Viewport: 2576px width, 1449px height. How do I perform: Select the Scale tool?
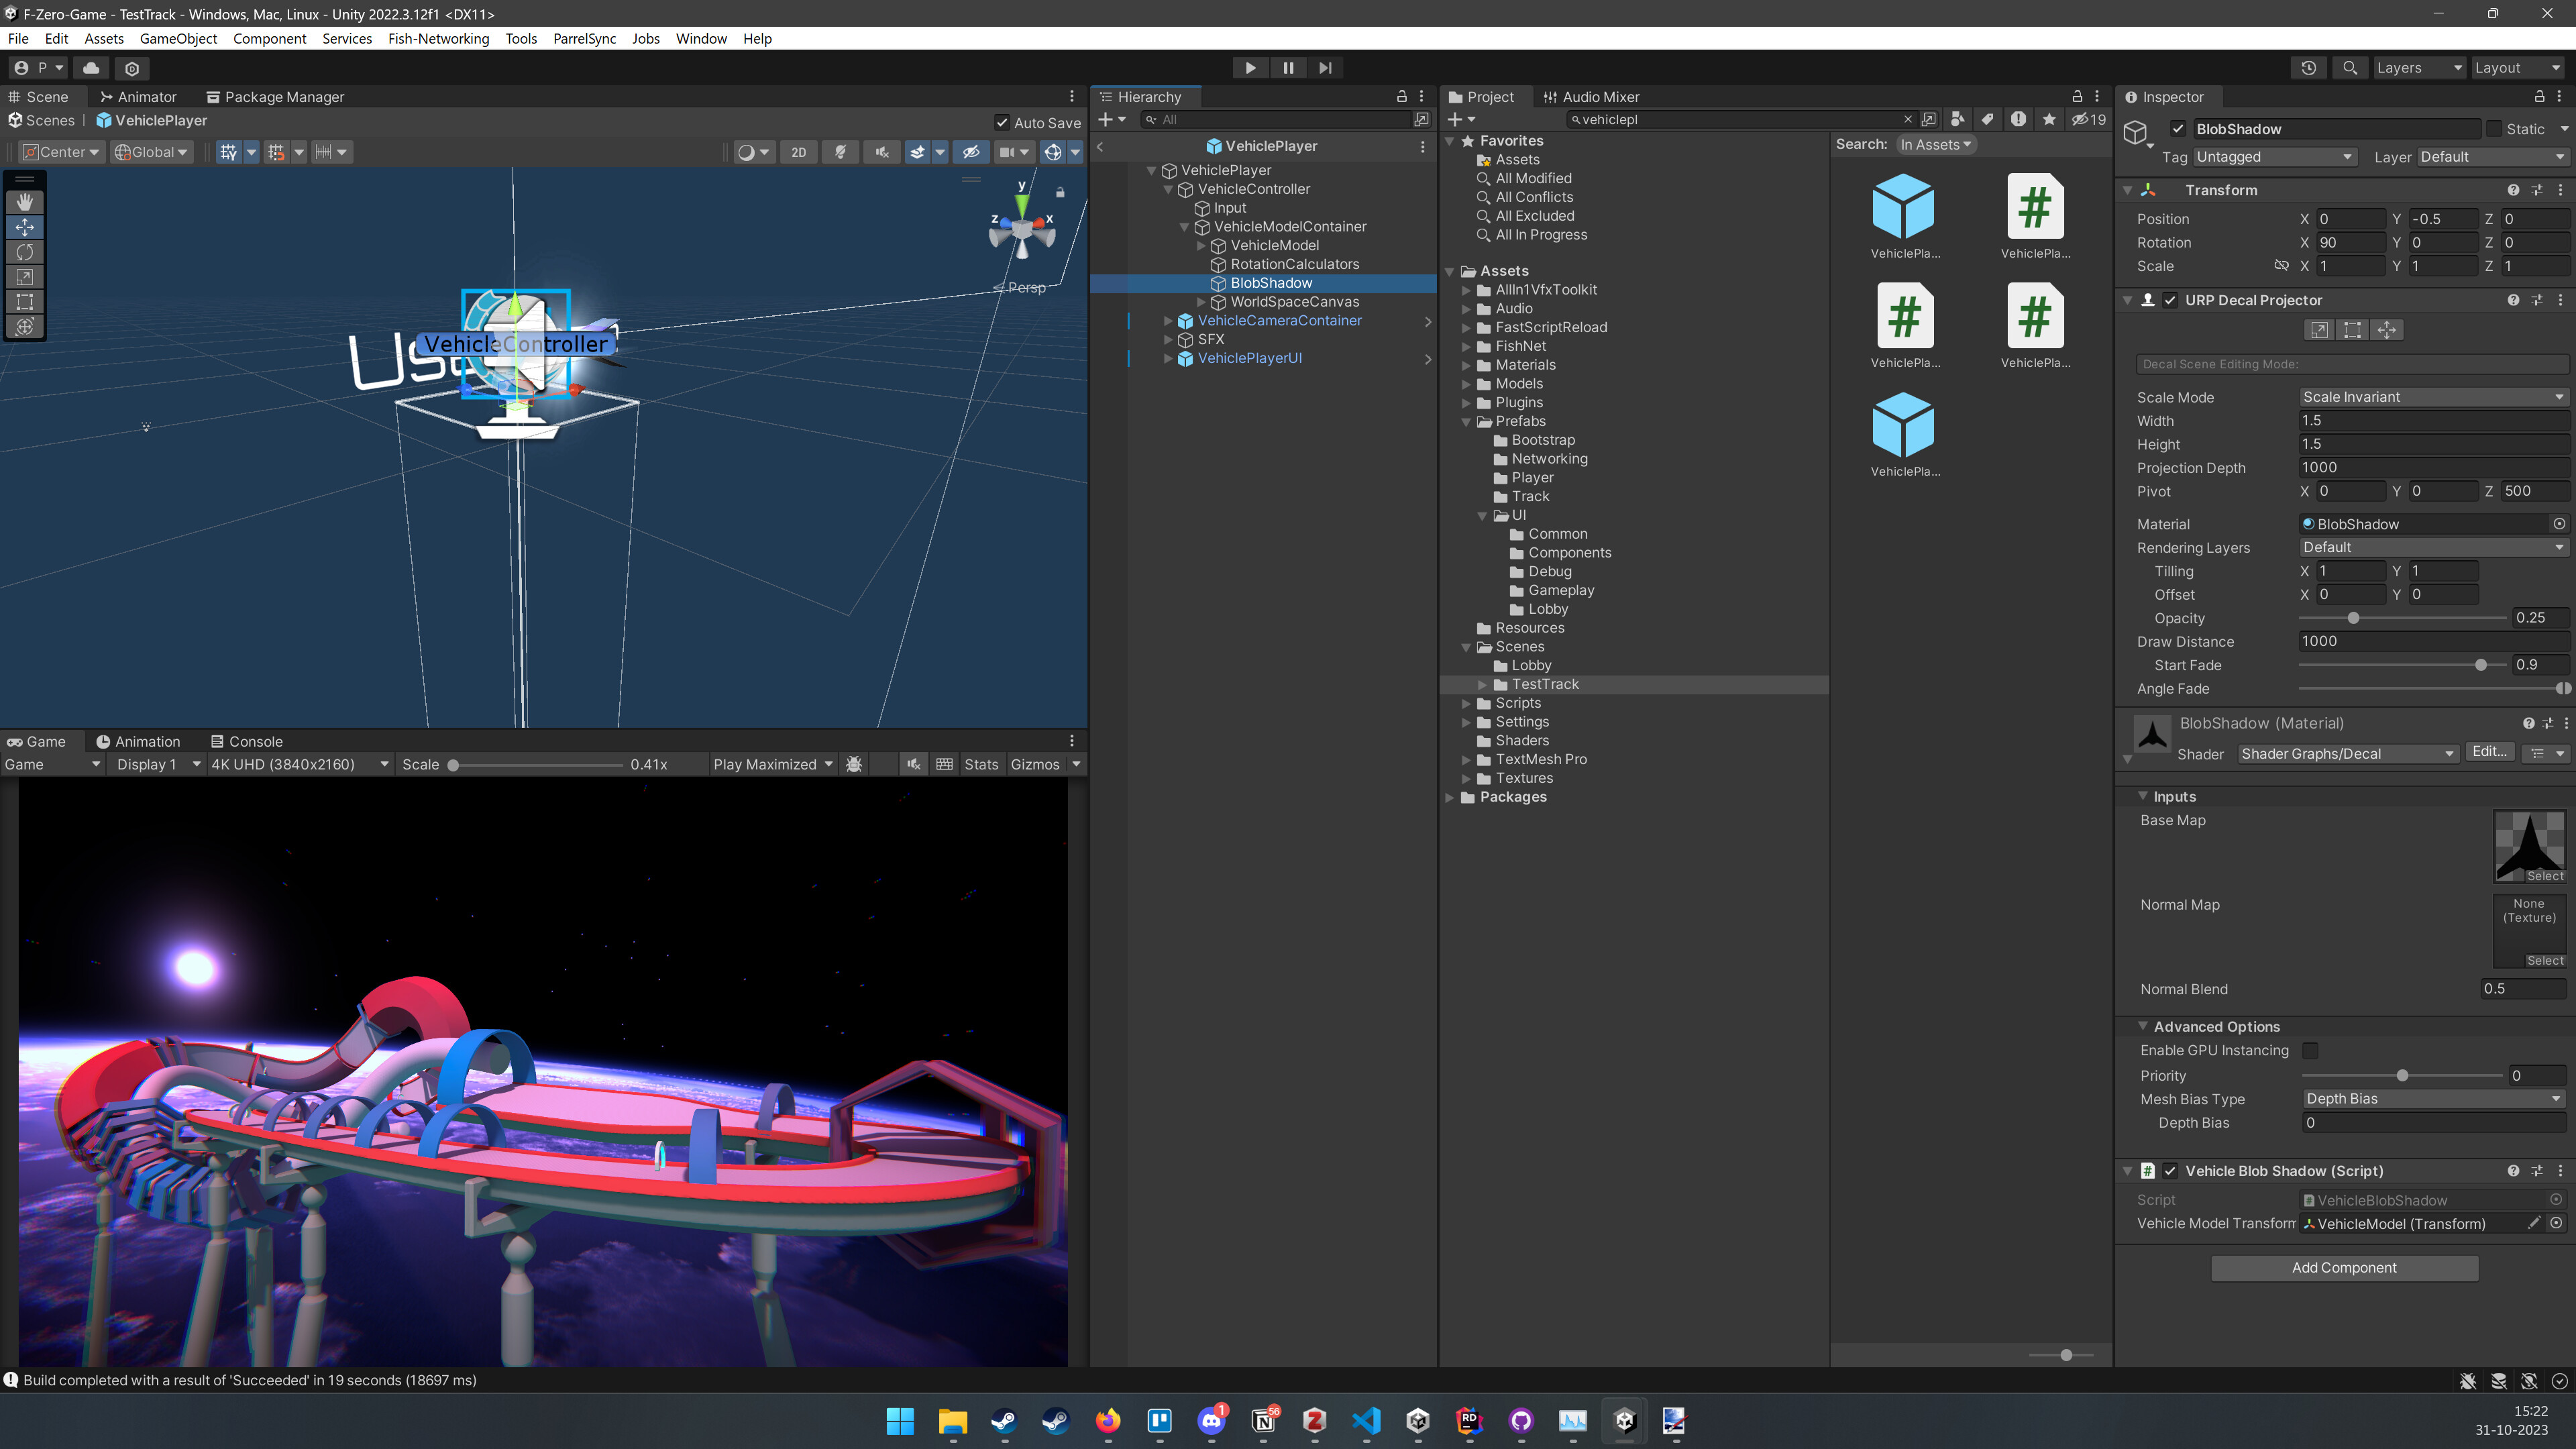[24, 276]
